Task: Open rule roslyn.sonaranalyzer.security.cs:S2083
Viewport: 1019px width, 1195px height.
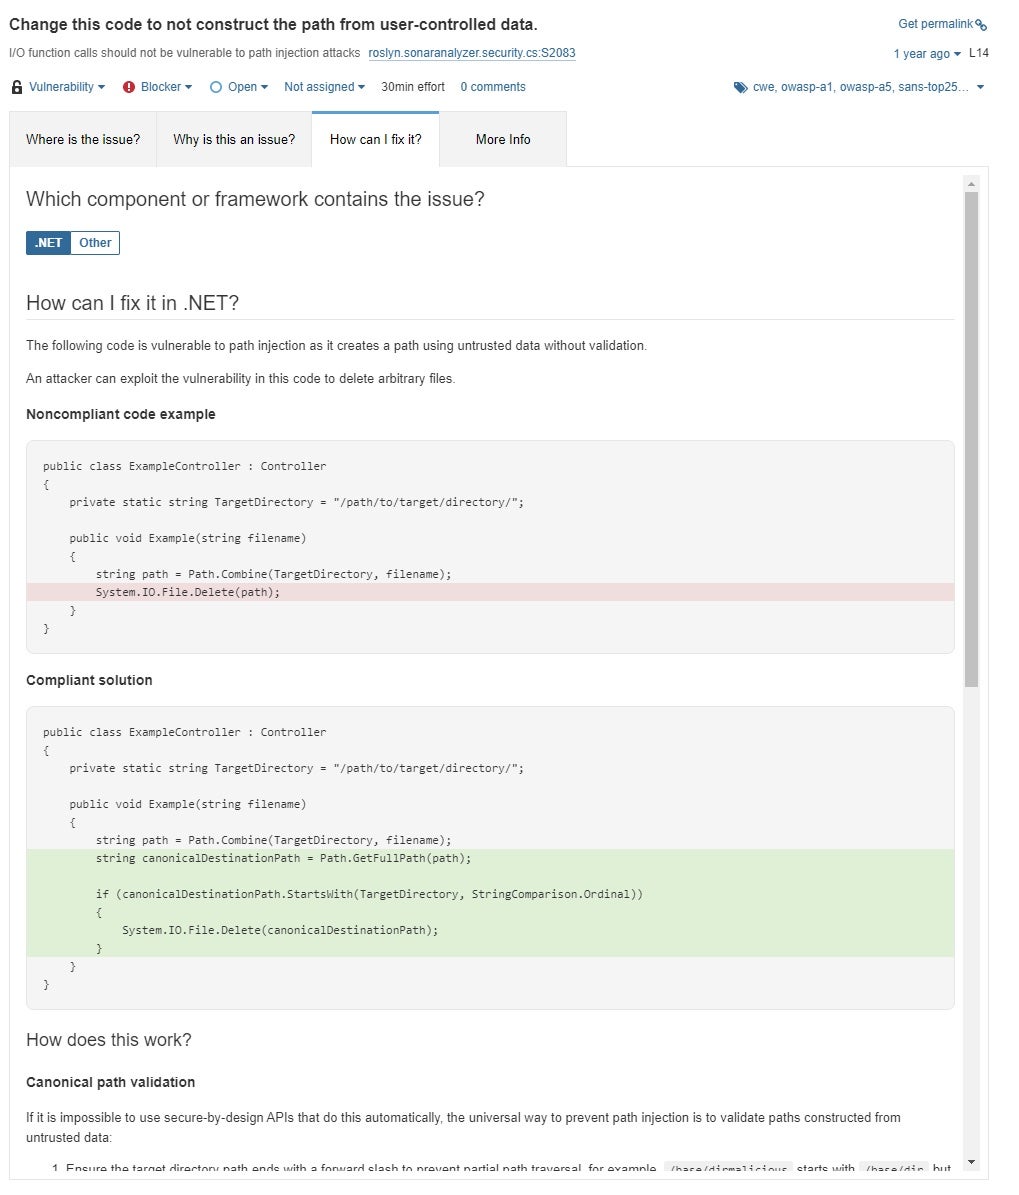Action: (x=471, y=53)
